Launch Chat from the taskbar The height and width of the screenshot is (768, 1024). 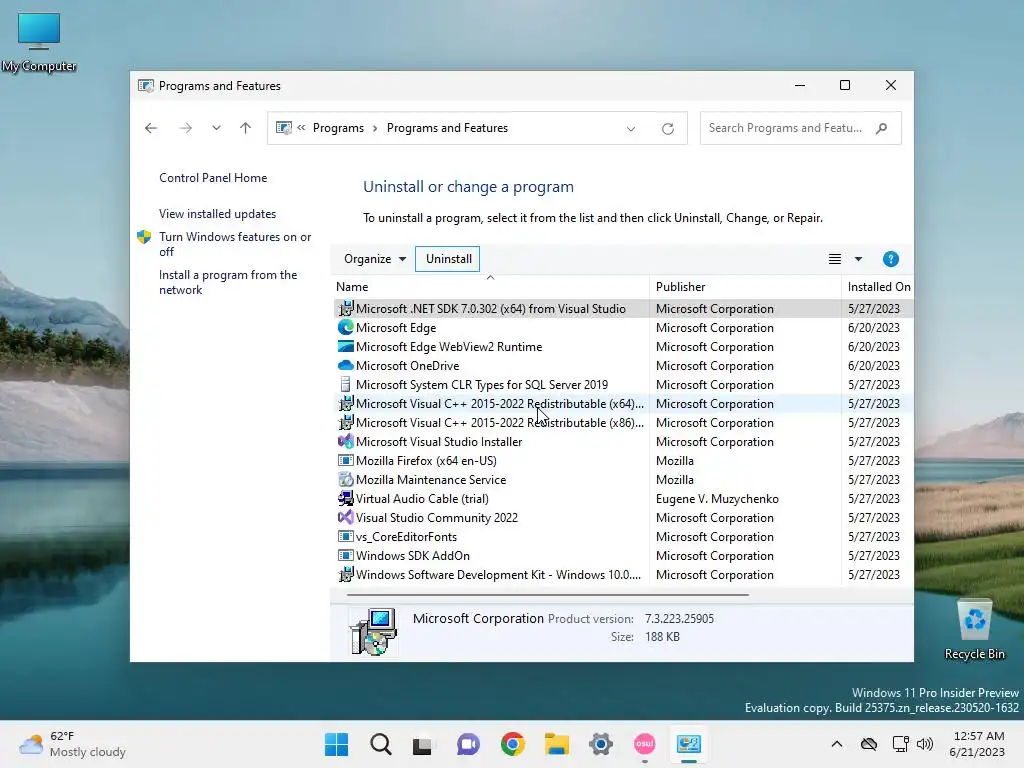pyautogui.click(x=468, y=744)
